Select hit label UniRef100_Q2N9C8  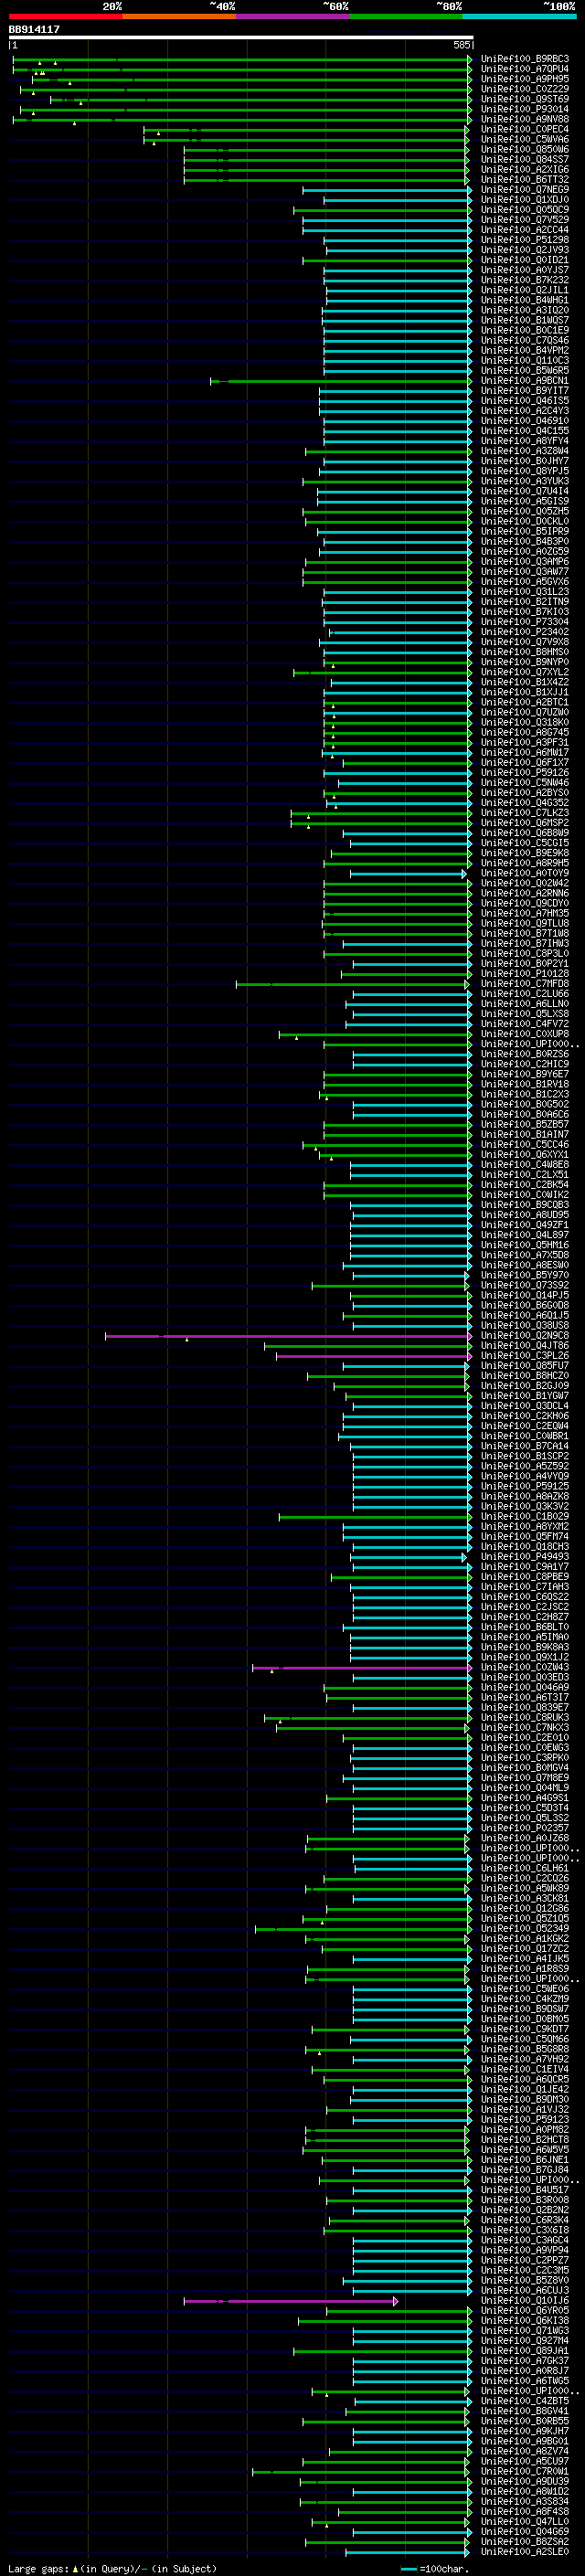pyautogui.click(x=524, y=1336)
